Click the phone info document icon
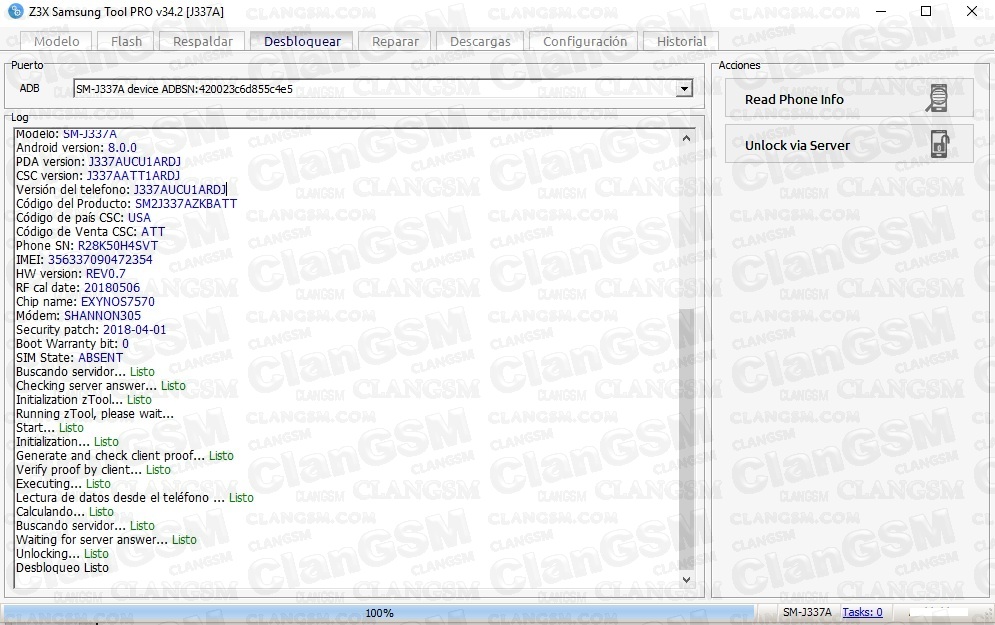This screenshot has height=625, width=995. point(937,98)
